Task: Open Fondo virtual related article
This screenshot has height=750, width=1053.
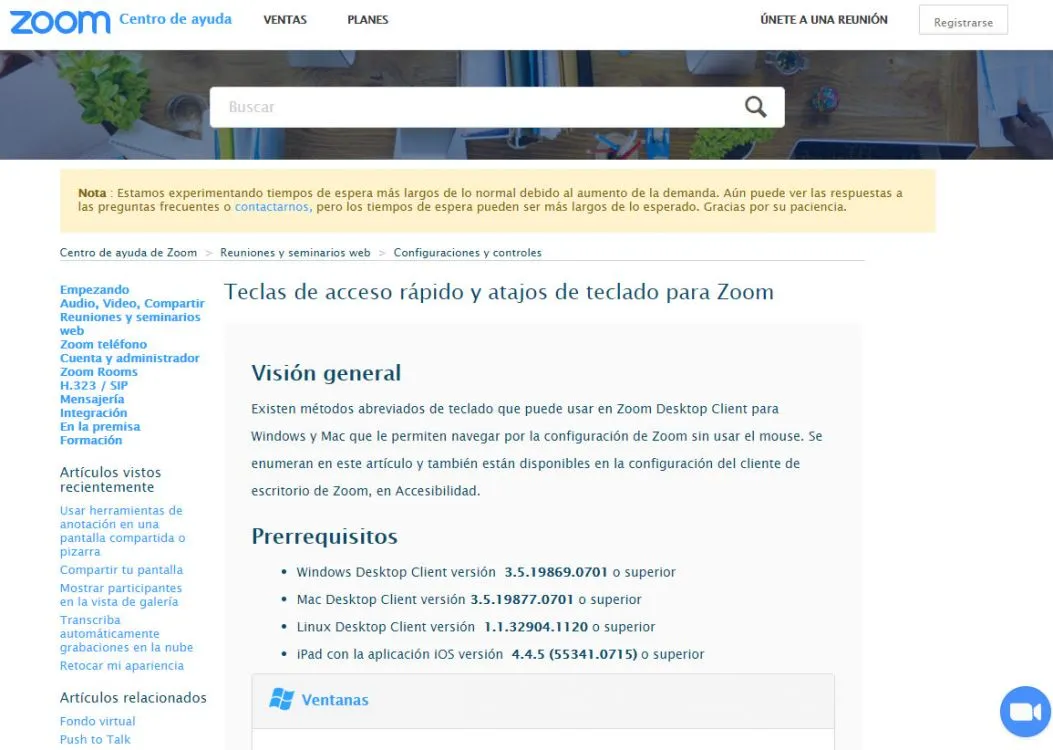Action: point(97,720)
